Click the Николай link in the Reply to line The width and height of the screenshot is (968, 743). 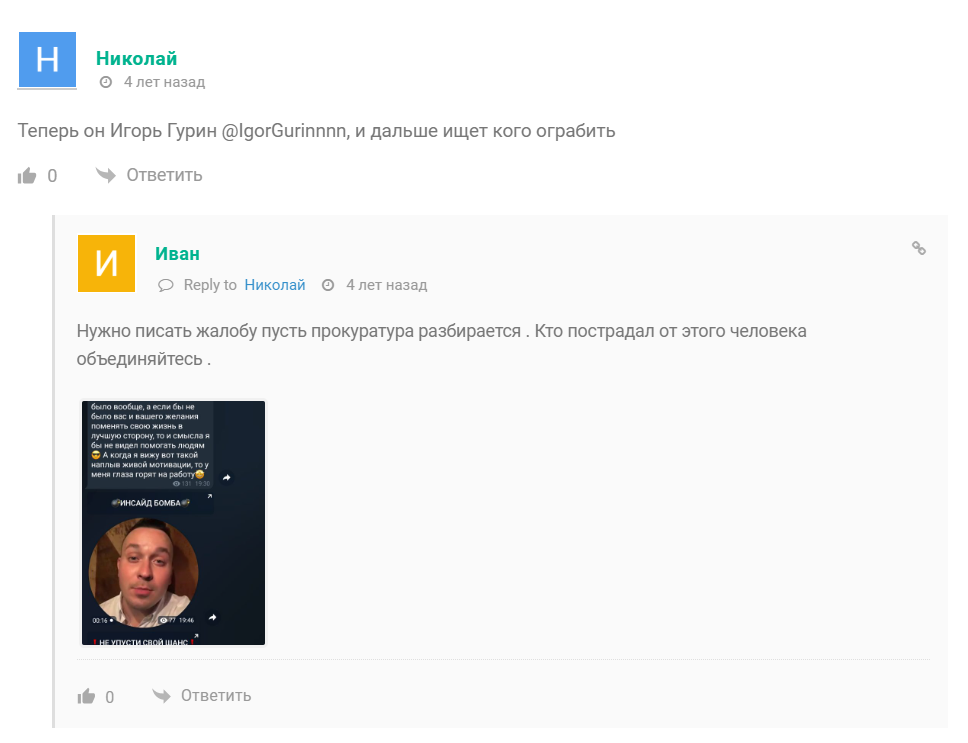(275, 284)
